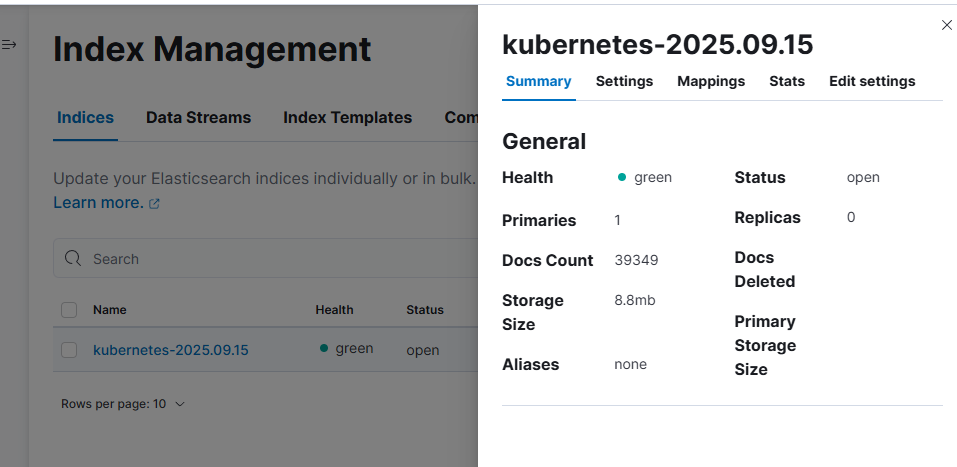View the Stats tab
Viewport: 957px width, 467px height.
click(x=786, y=81)
